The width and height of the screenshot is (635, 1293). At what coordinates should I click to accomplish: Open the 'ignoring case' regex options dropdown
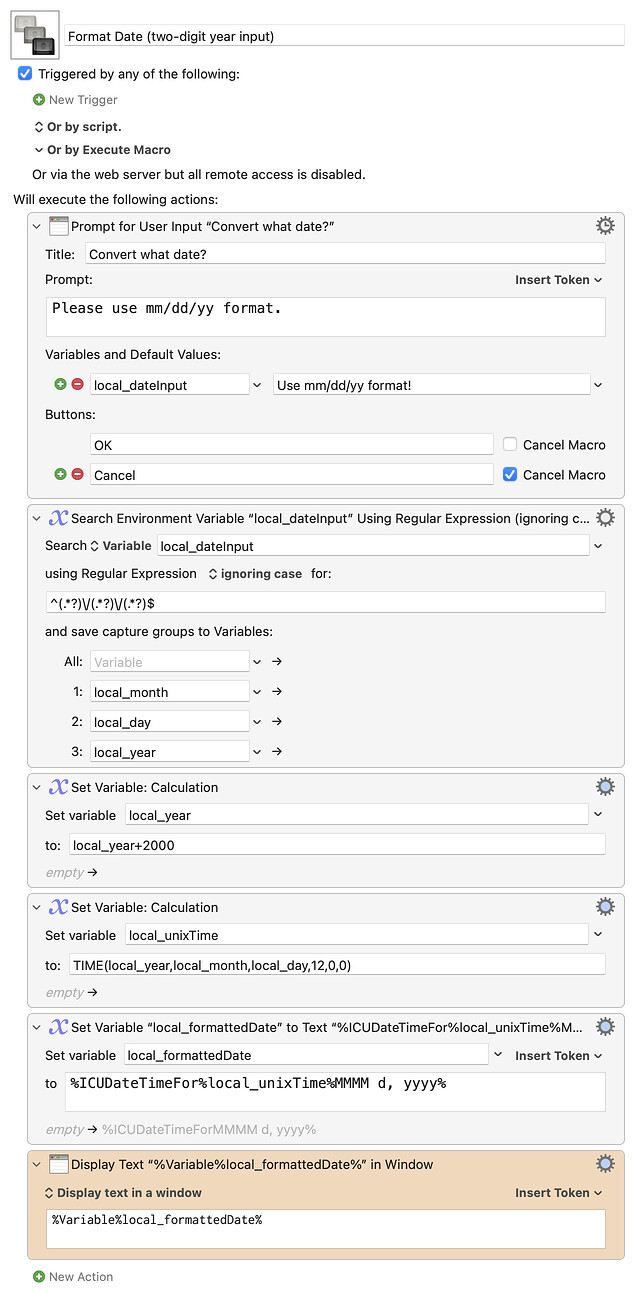[x=254, y=574]
